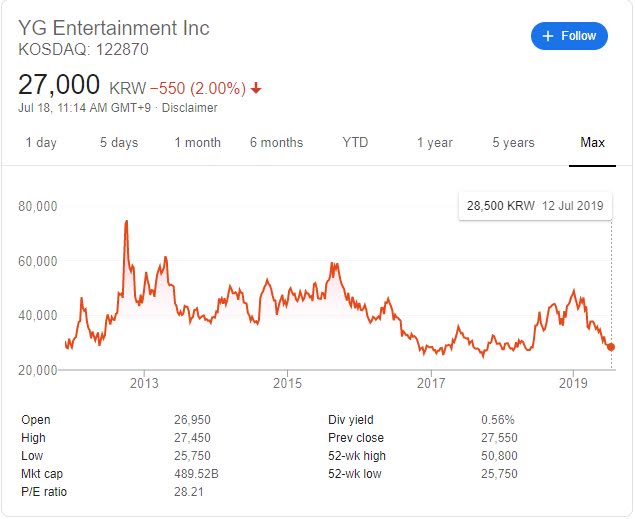
Task: Click the −550 (2.00%) change value
Action: [x=198, y=88]
